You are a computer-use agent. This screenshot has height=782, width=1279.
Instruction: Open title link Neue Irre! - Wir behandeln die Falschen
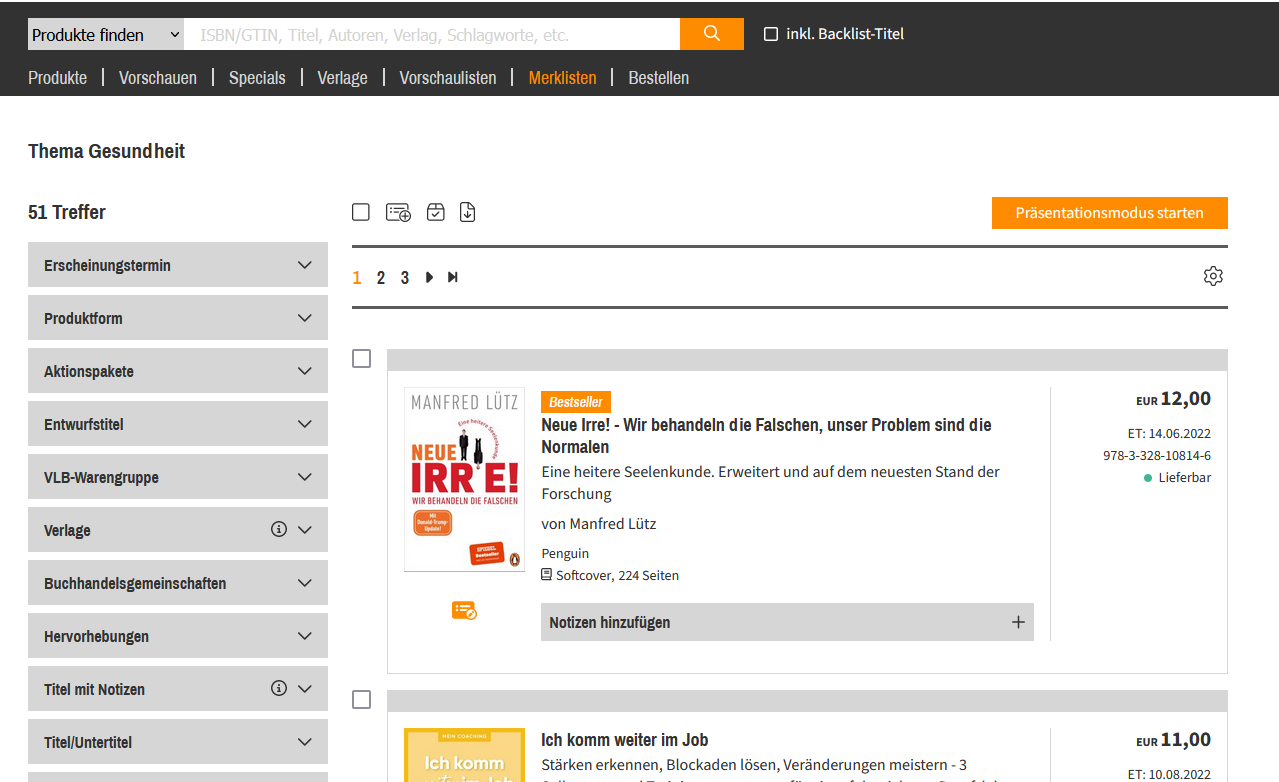click(766, 436)
